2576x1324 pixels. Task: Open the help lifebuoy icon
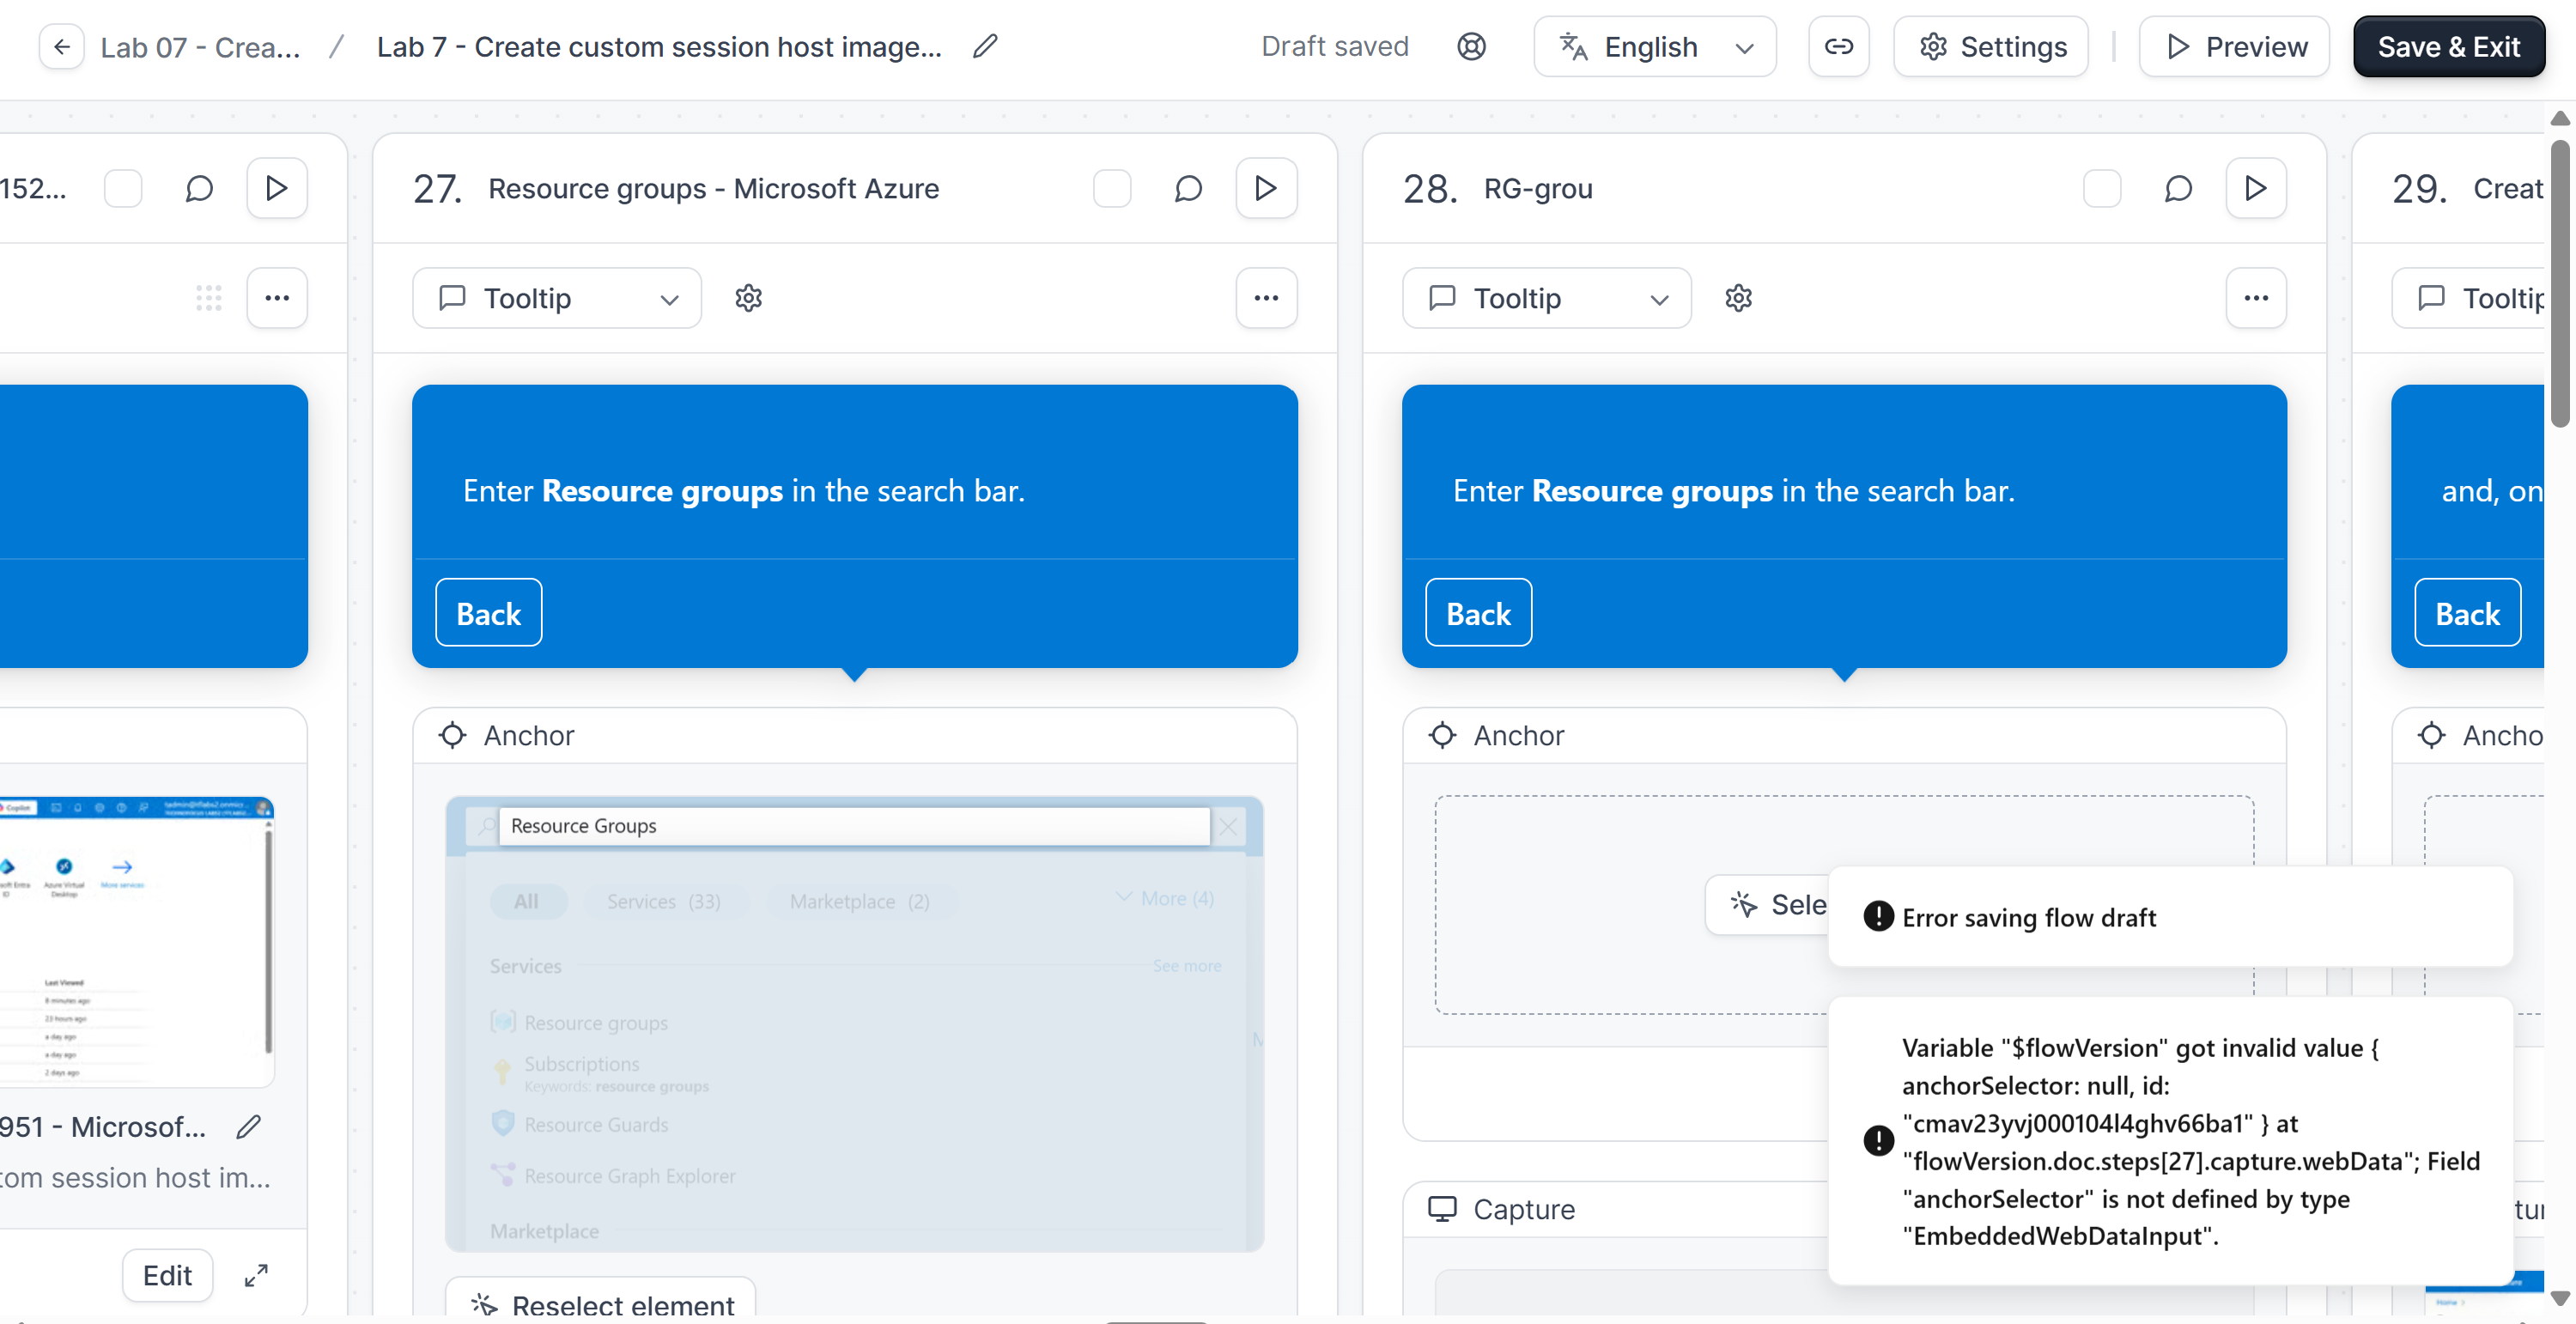coord(1471,47)
